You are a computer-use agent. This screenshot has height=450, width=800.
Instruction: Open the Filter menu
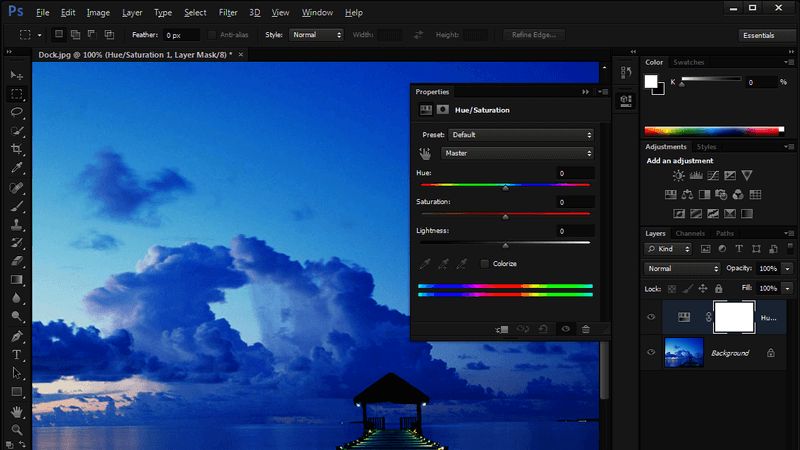[228, 12]
